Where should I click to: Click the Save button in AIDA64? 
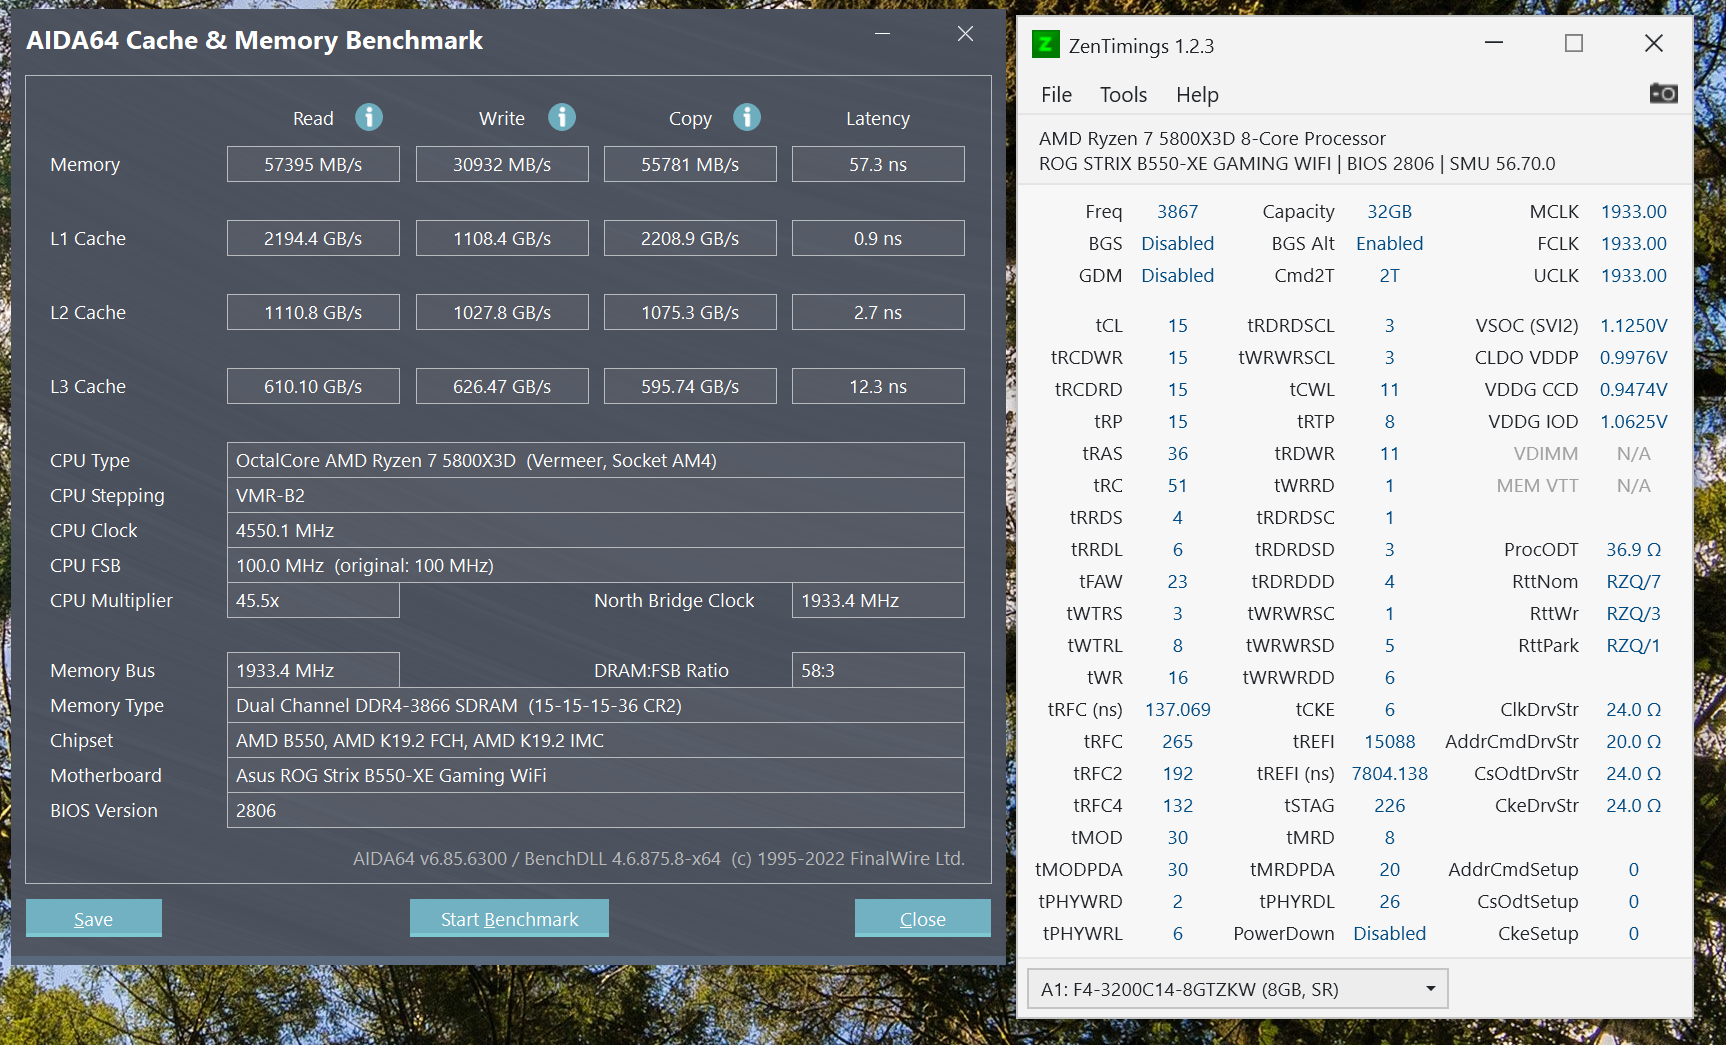click(x=94, y=918)
